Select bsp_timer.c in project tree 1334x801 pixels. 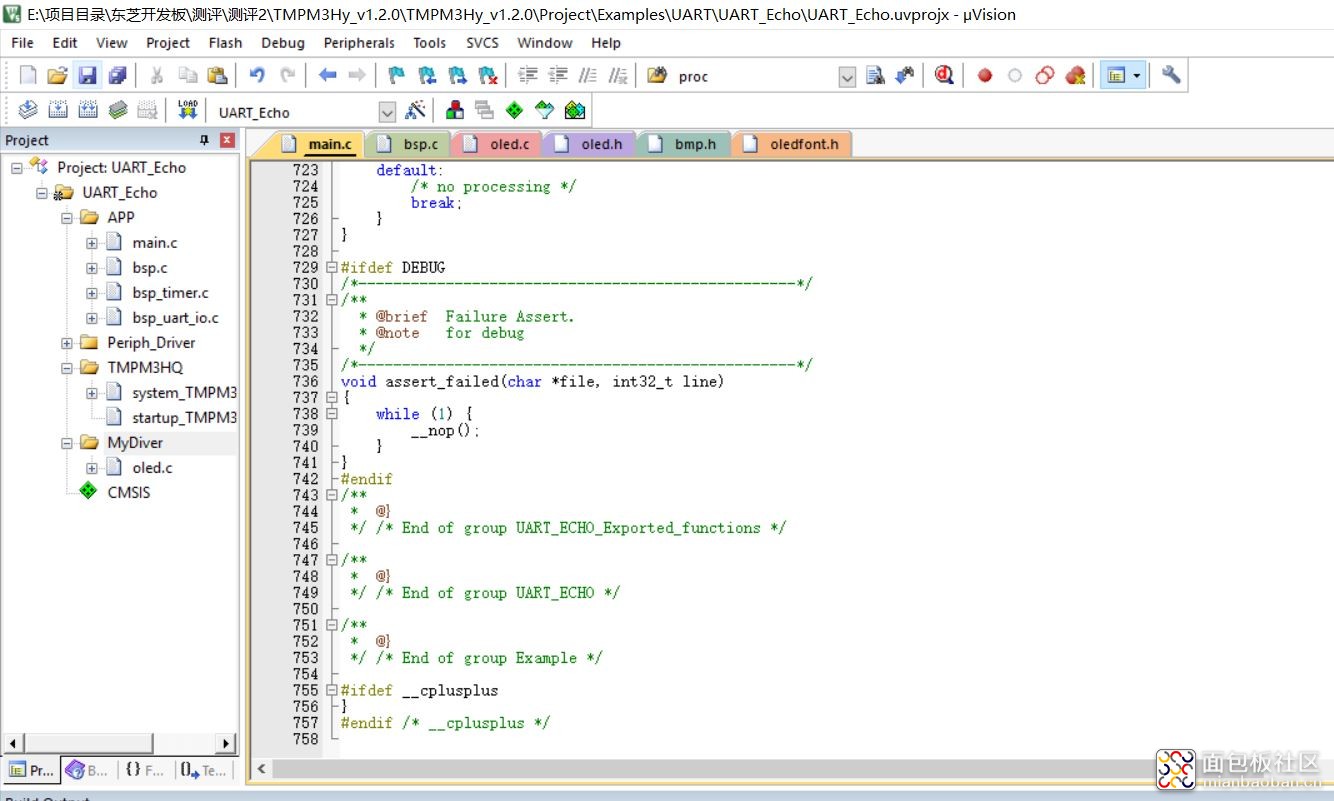[x=170, y=293]
